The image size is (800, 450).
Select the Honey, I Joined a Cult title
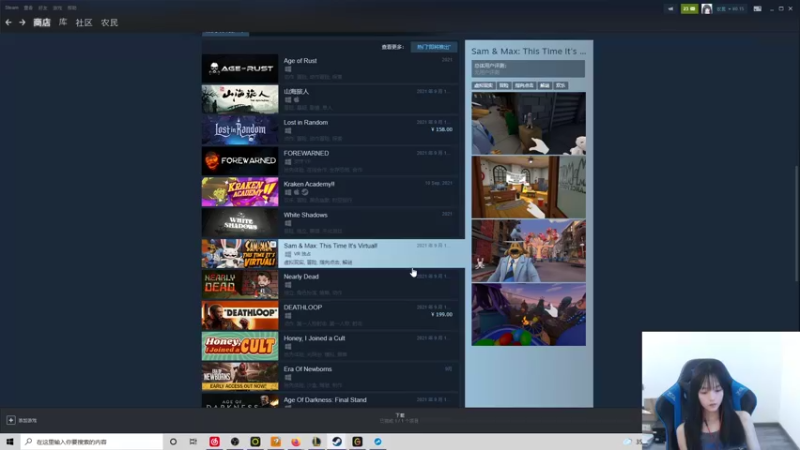coord(314,338)
